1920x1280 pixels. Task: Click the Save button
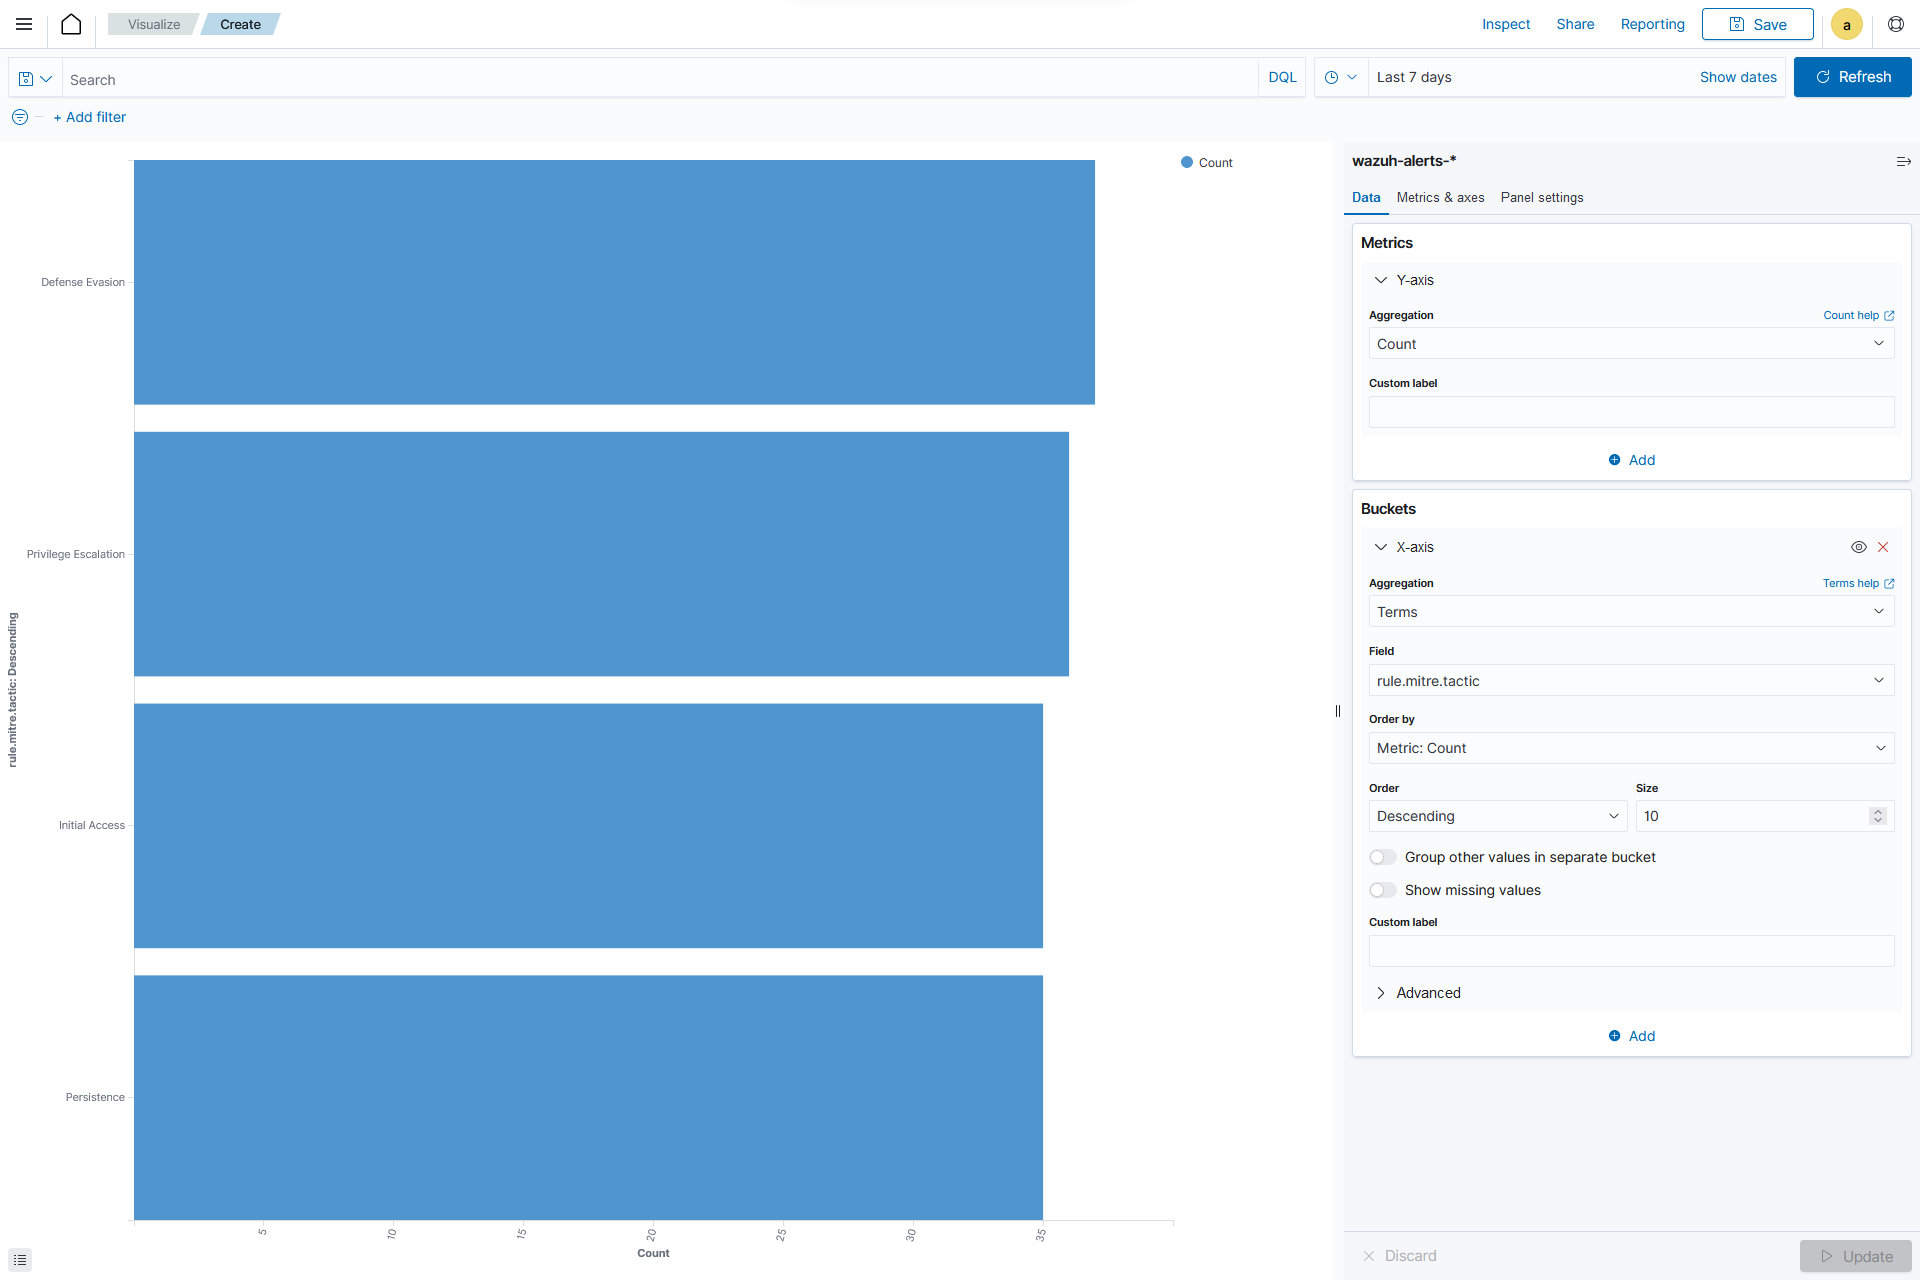click(x=1757, y=24)
